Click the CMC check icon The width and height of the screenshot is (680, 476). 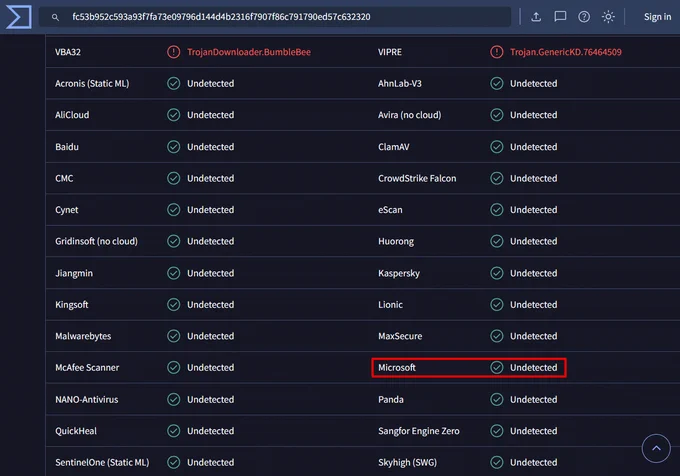pyautogui.click(x=173, y=178)
